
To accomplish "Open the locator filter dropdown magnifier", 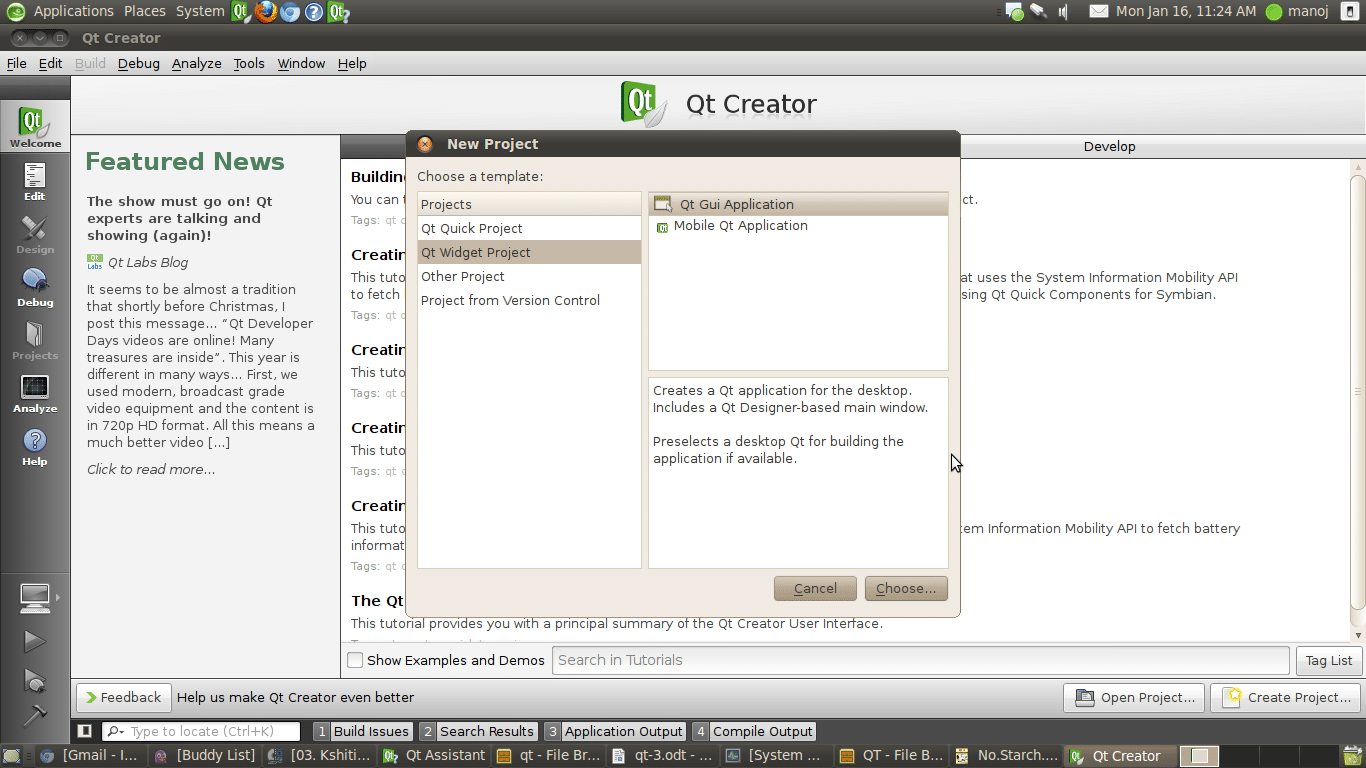I will tap(116, 731).
